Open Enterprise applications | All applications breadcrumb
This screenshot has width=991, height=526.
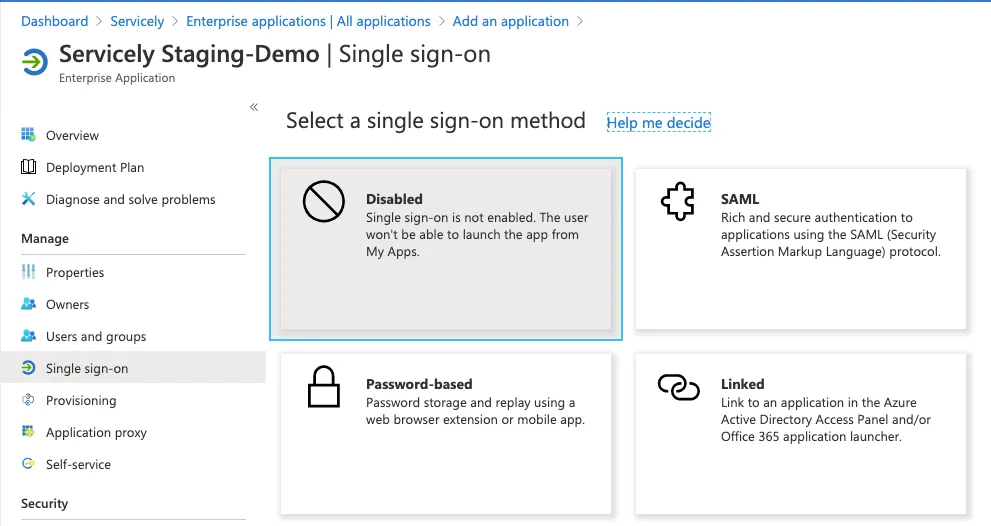coord(308,21)
